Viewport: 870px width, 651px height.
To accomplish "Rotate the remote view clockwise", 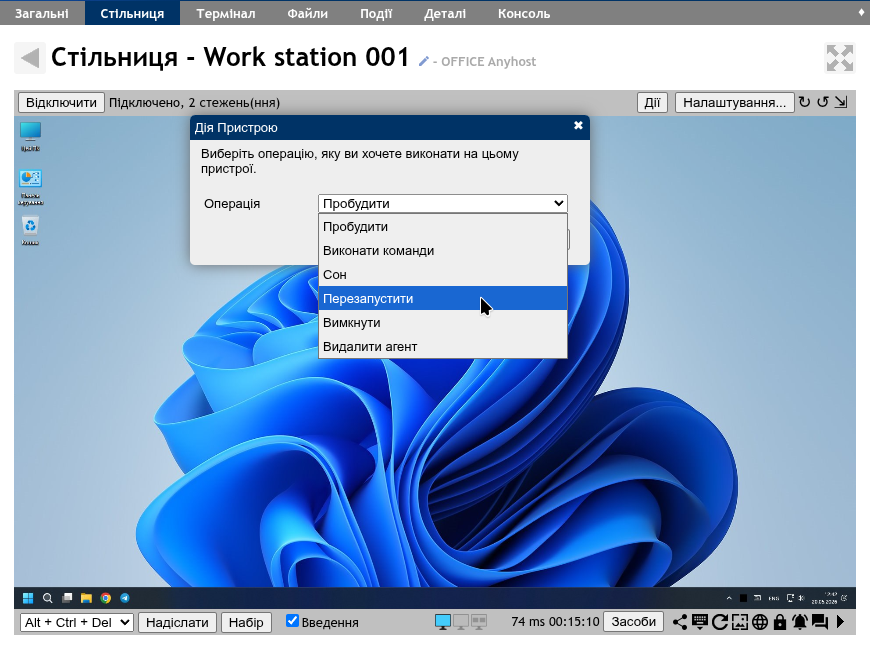I will tap(804, 102).
